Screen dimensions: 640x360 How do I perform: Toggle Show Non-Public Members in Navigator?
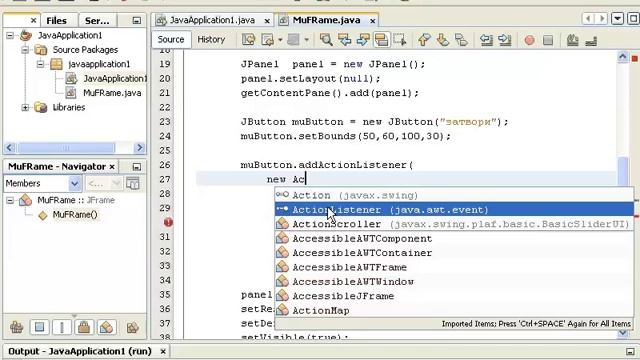pyautogui.click(x=84, y=327)
